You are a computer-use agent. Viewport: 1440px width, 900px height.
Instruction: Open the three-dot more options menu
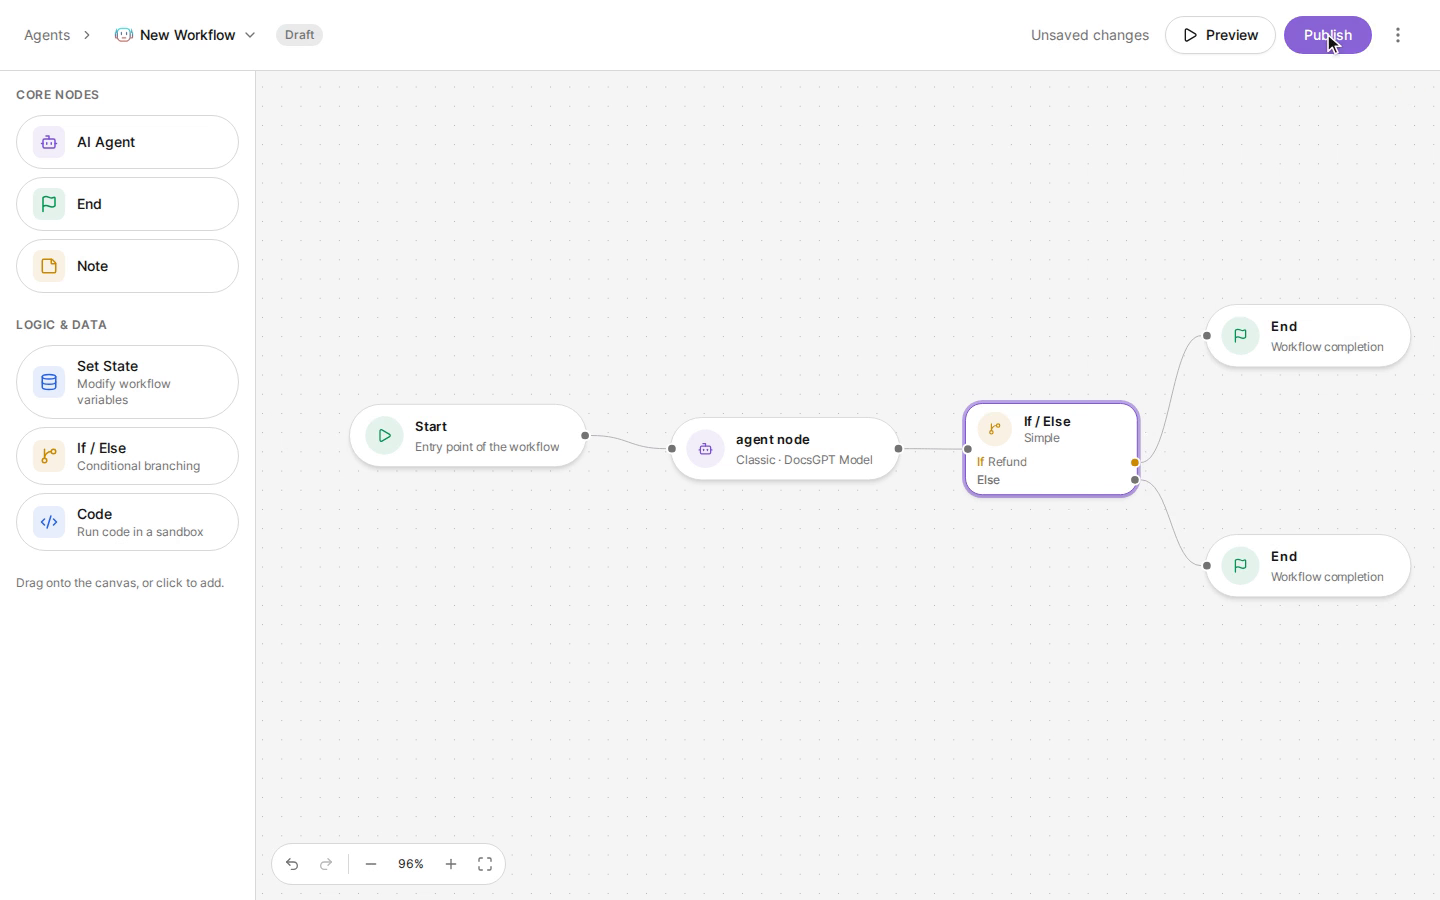point(1398,35)
